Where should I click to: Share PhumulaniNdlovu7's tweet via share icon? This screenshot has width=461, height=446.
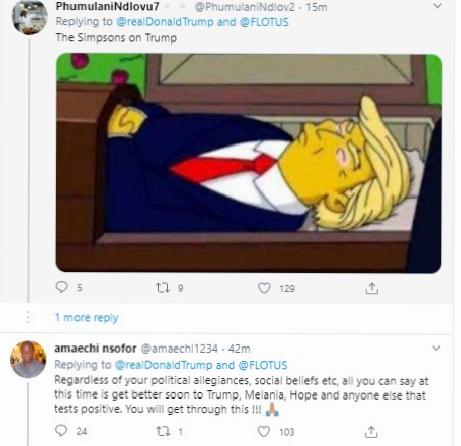pos(371,288)
